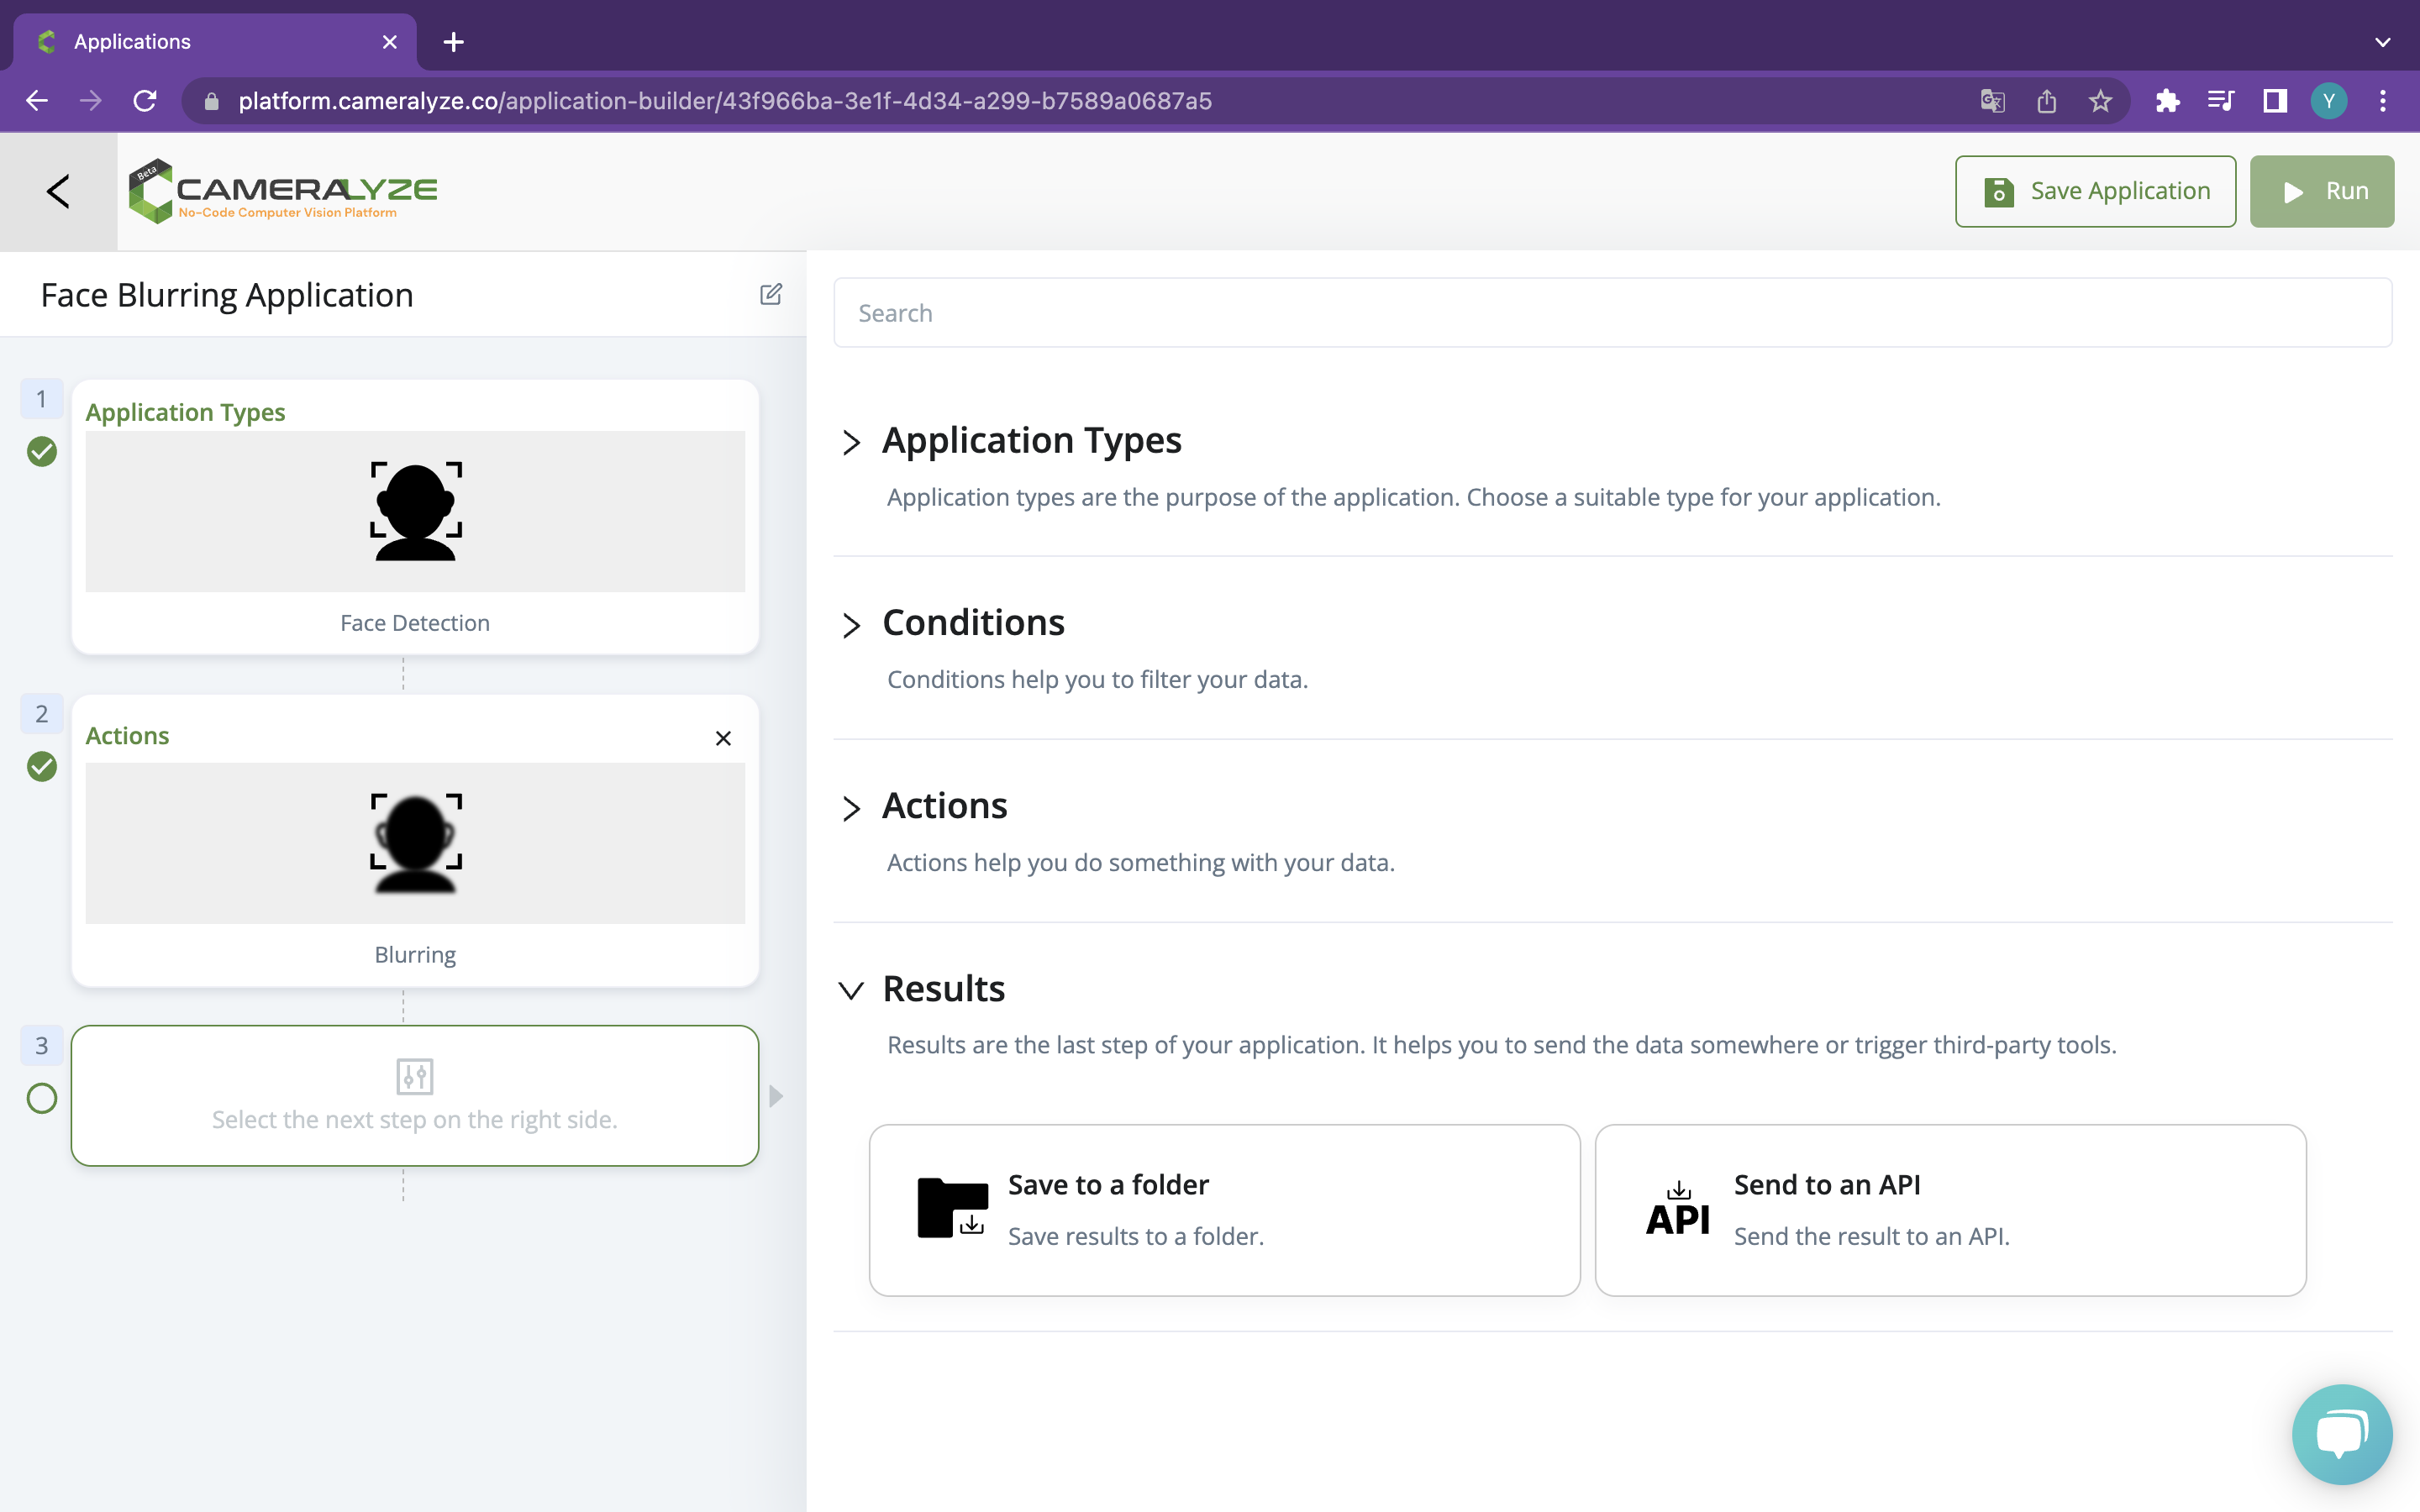Run the application
This screenshot has width=2420, height=1512.
point(2322,191)
